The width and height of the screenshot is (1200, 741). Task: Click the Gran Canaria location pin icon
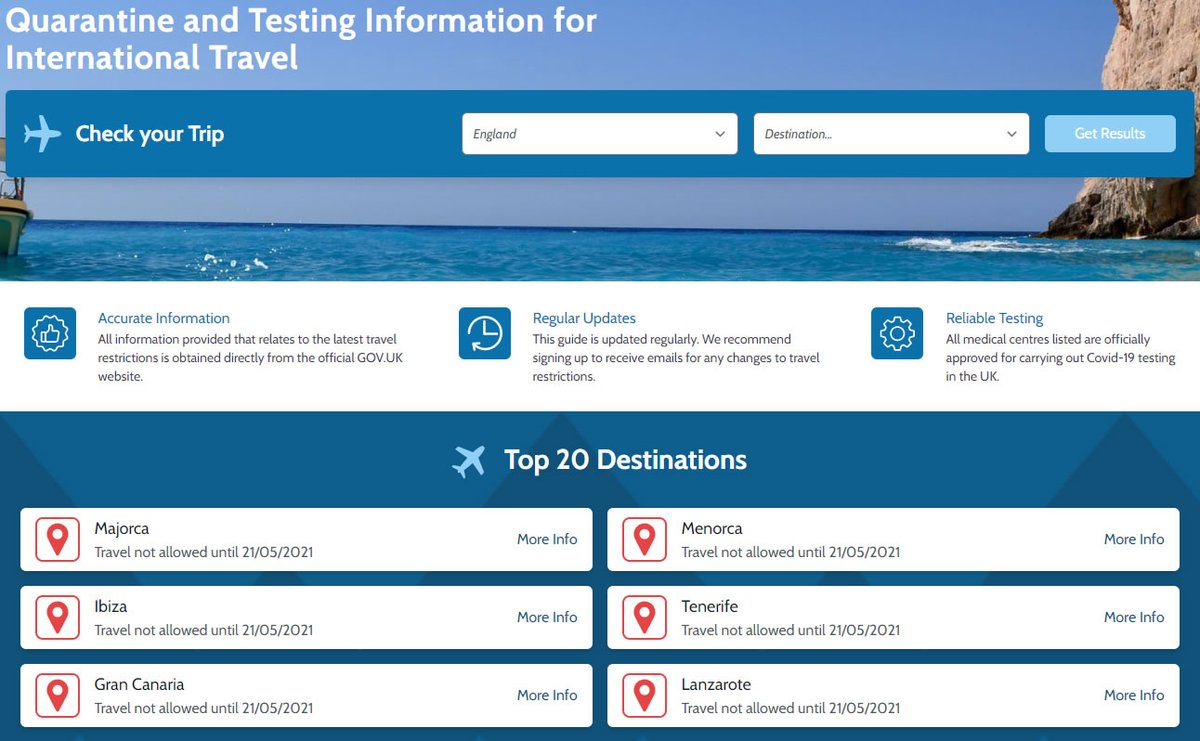coord(58,695)
